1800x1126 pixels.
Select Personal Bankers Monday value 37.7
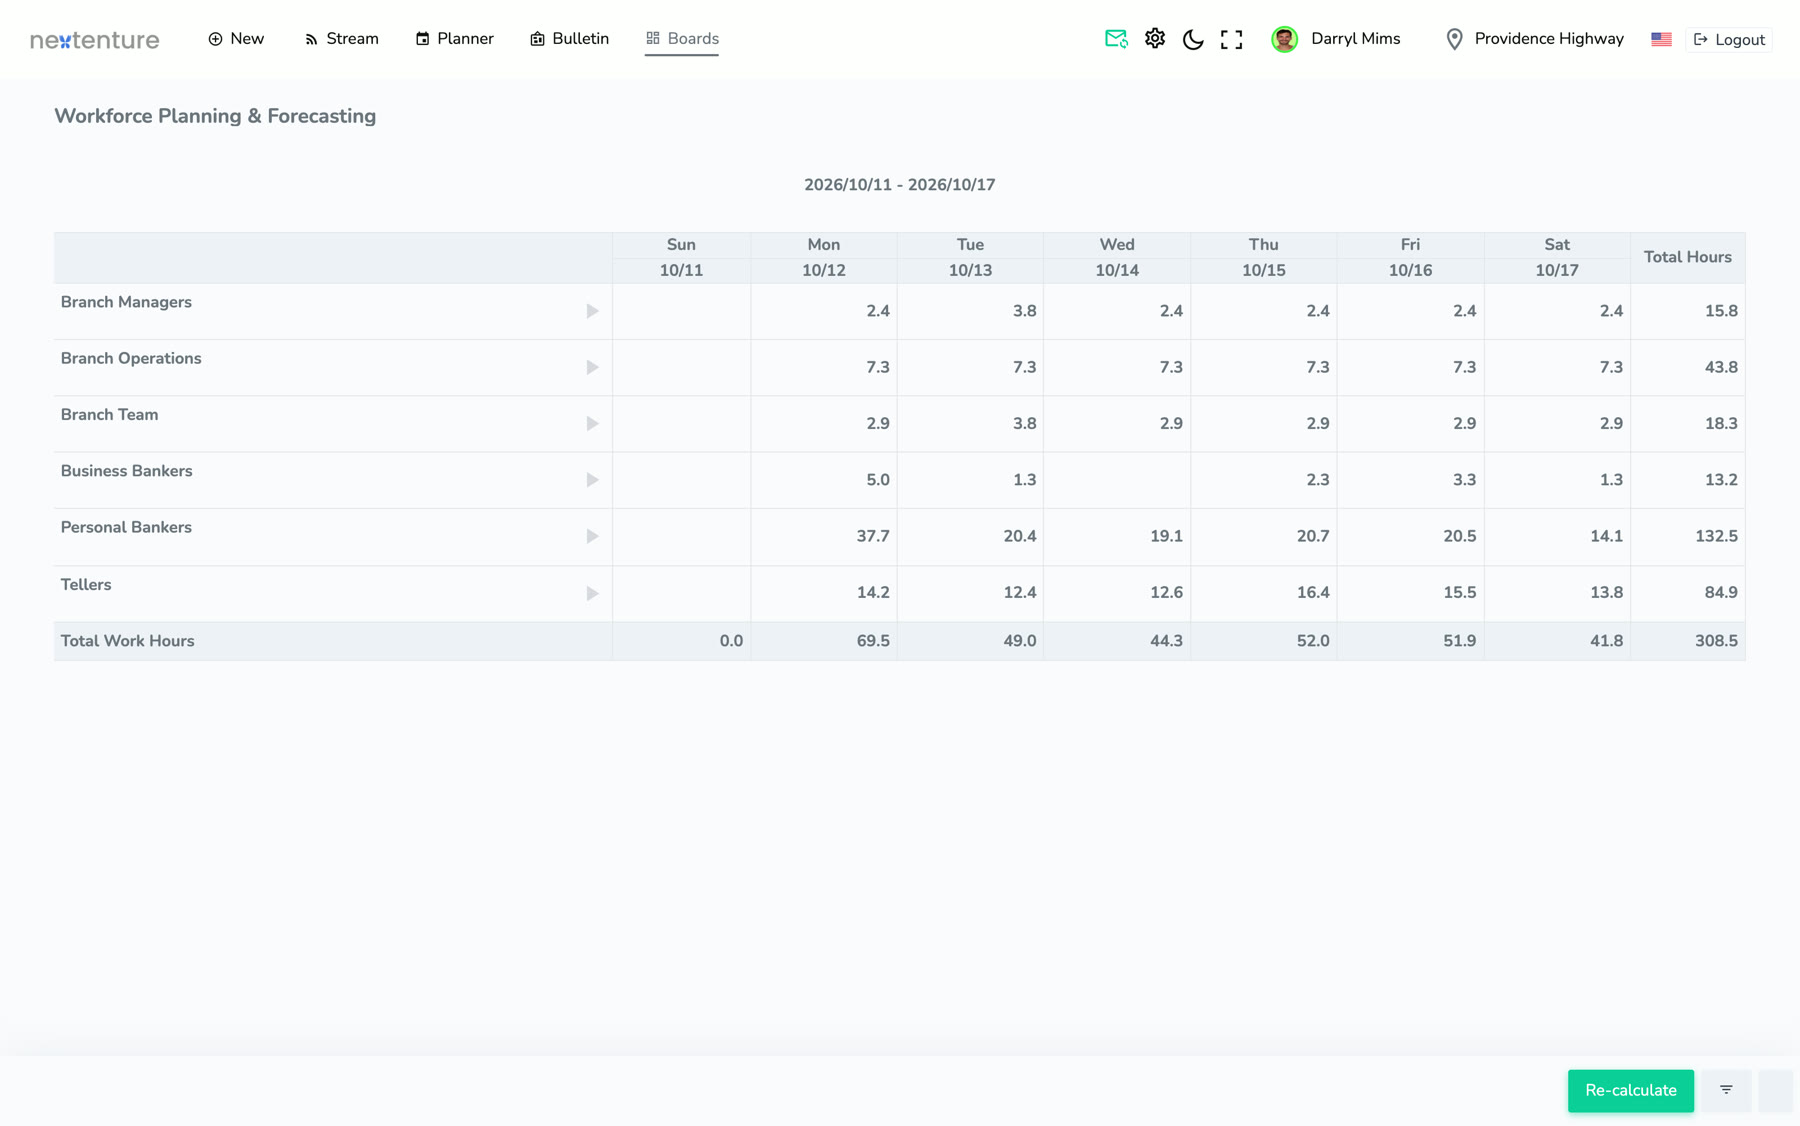click(872, 536)
